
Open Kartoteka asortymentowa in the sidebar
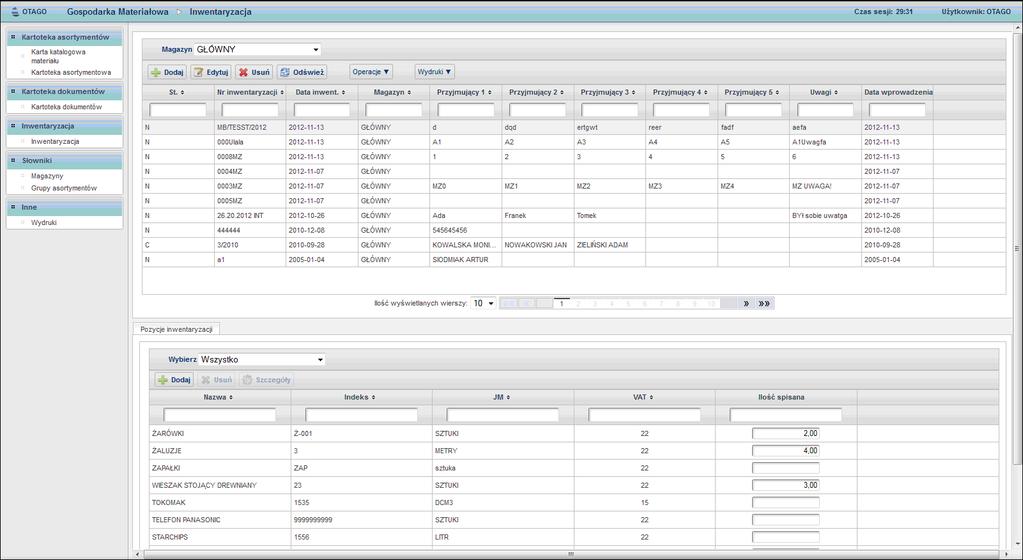(71, 72)
